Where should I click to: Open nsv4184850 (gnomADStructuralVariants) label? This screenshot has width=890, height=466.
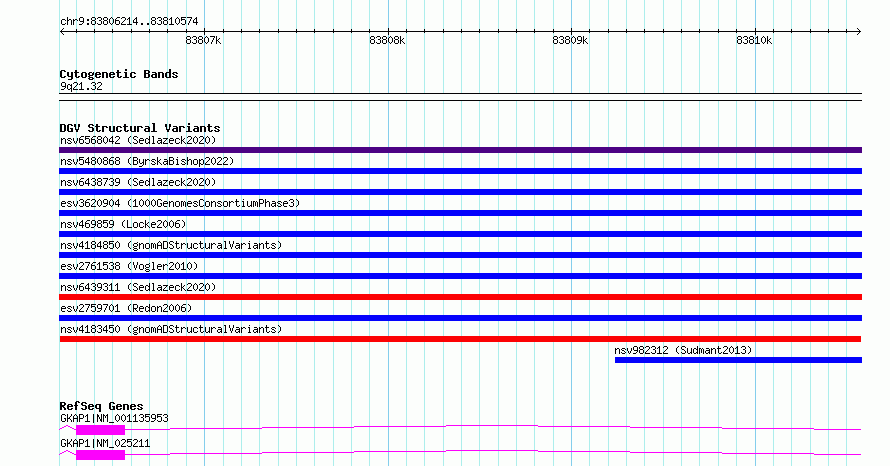171,245
